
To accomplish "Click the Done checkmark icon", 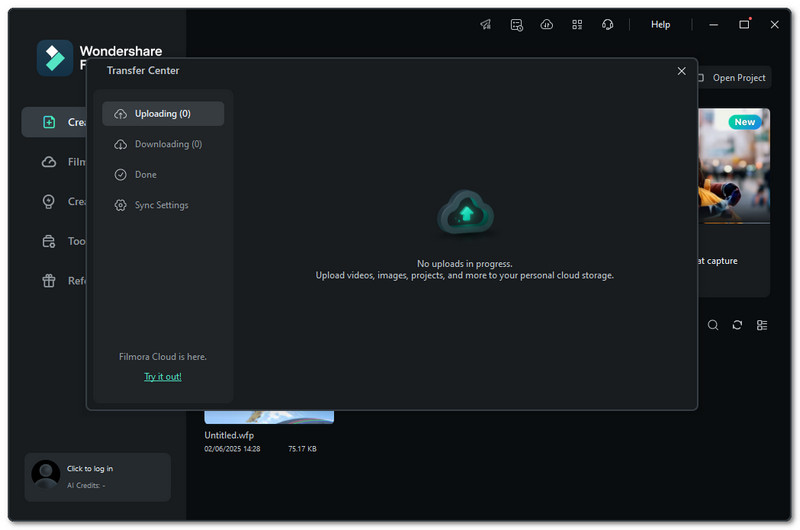I will coord(120,175).
